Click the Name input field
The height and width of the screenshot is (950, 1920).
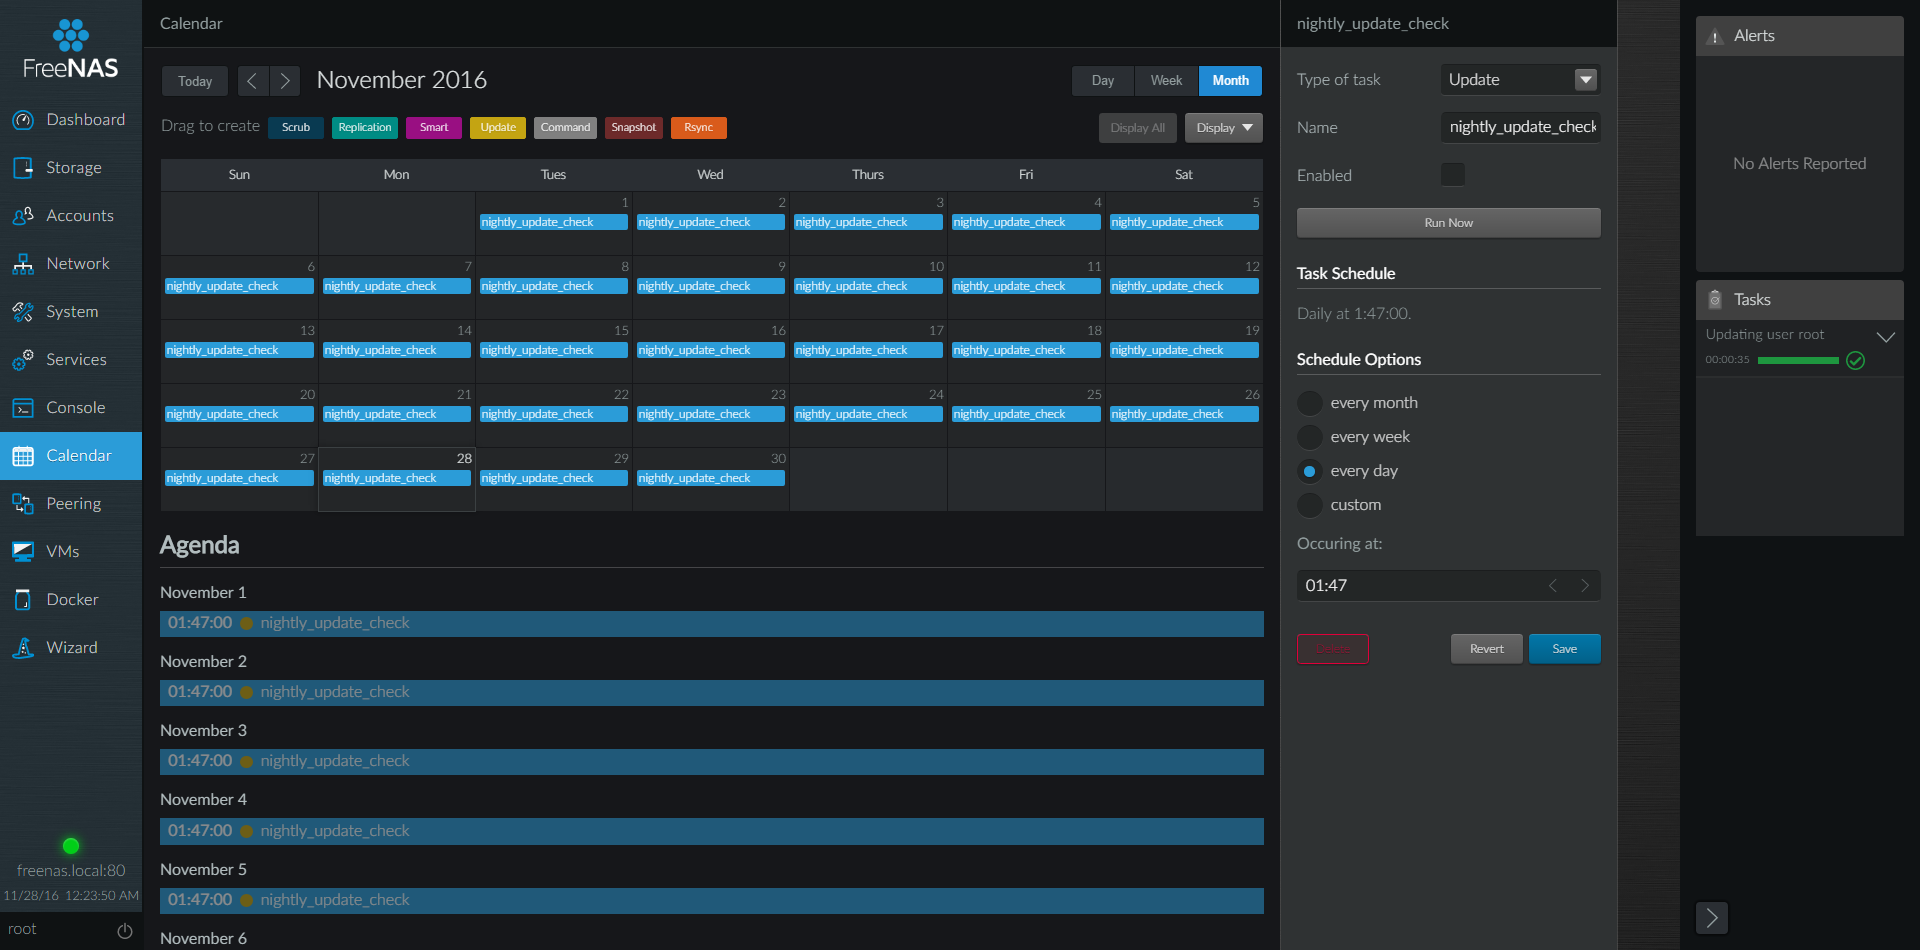(x=1520, y=127)
